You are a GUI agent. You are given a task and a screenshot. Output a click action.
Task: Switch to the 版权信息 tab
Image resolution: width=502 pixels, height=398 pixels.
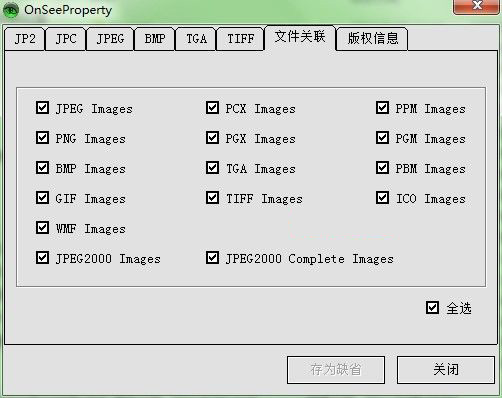pyautogui.click(x=372, y=39)
